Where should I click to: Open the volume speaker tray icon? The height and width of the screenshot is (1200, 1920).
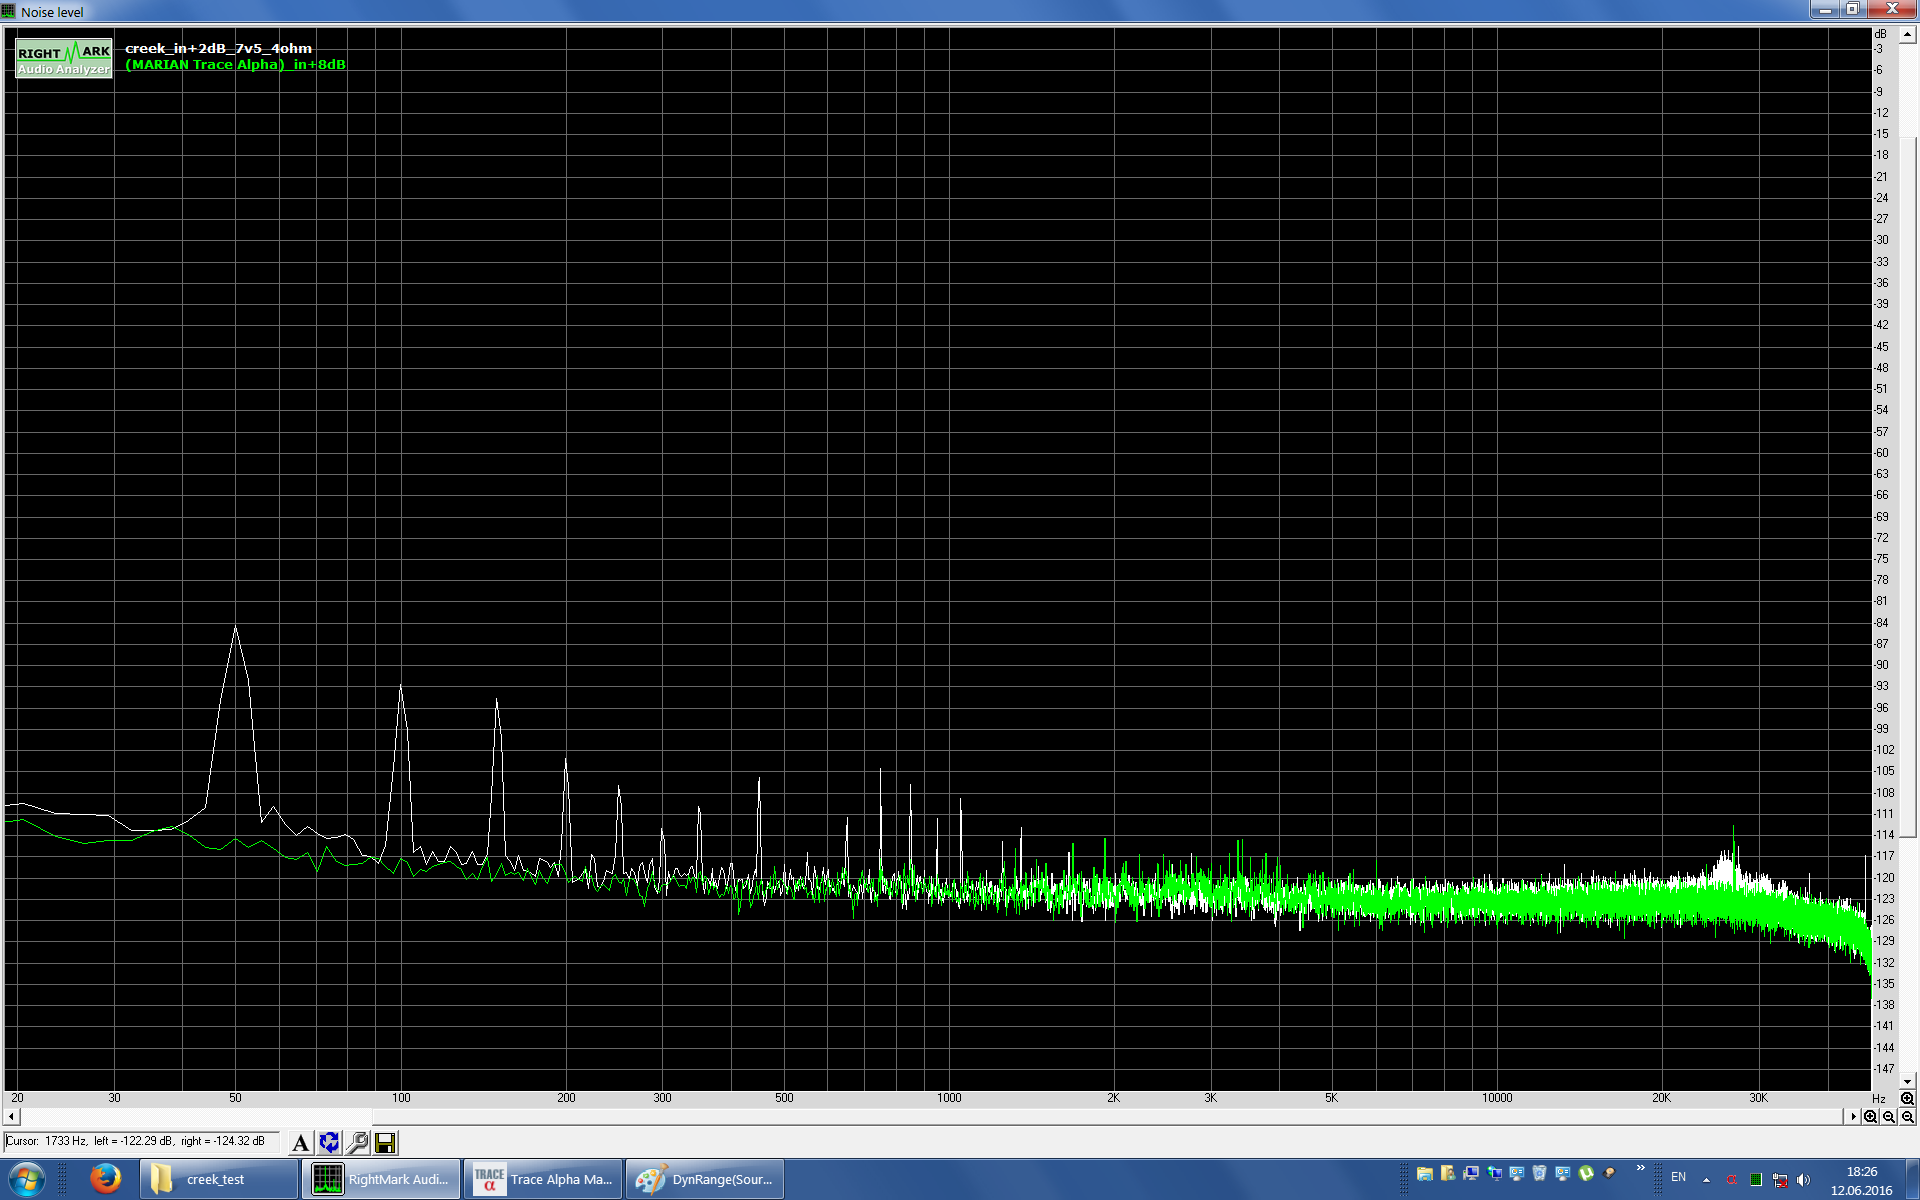(x=1804, y=1180)
